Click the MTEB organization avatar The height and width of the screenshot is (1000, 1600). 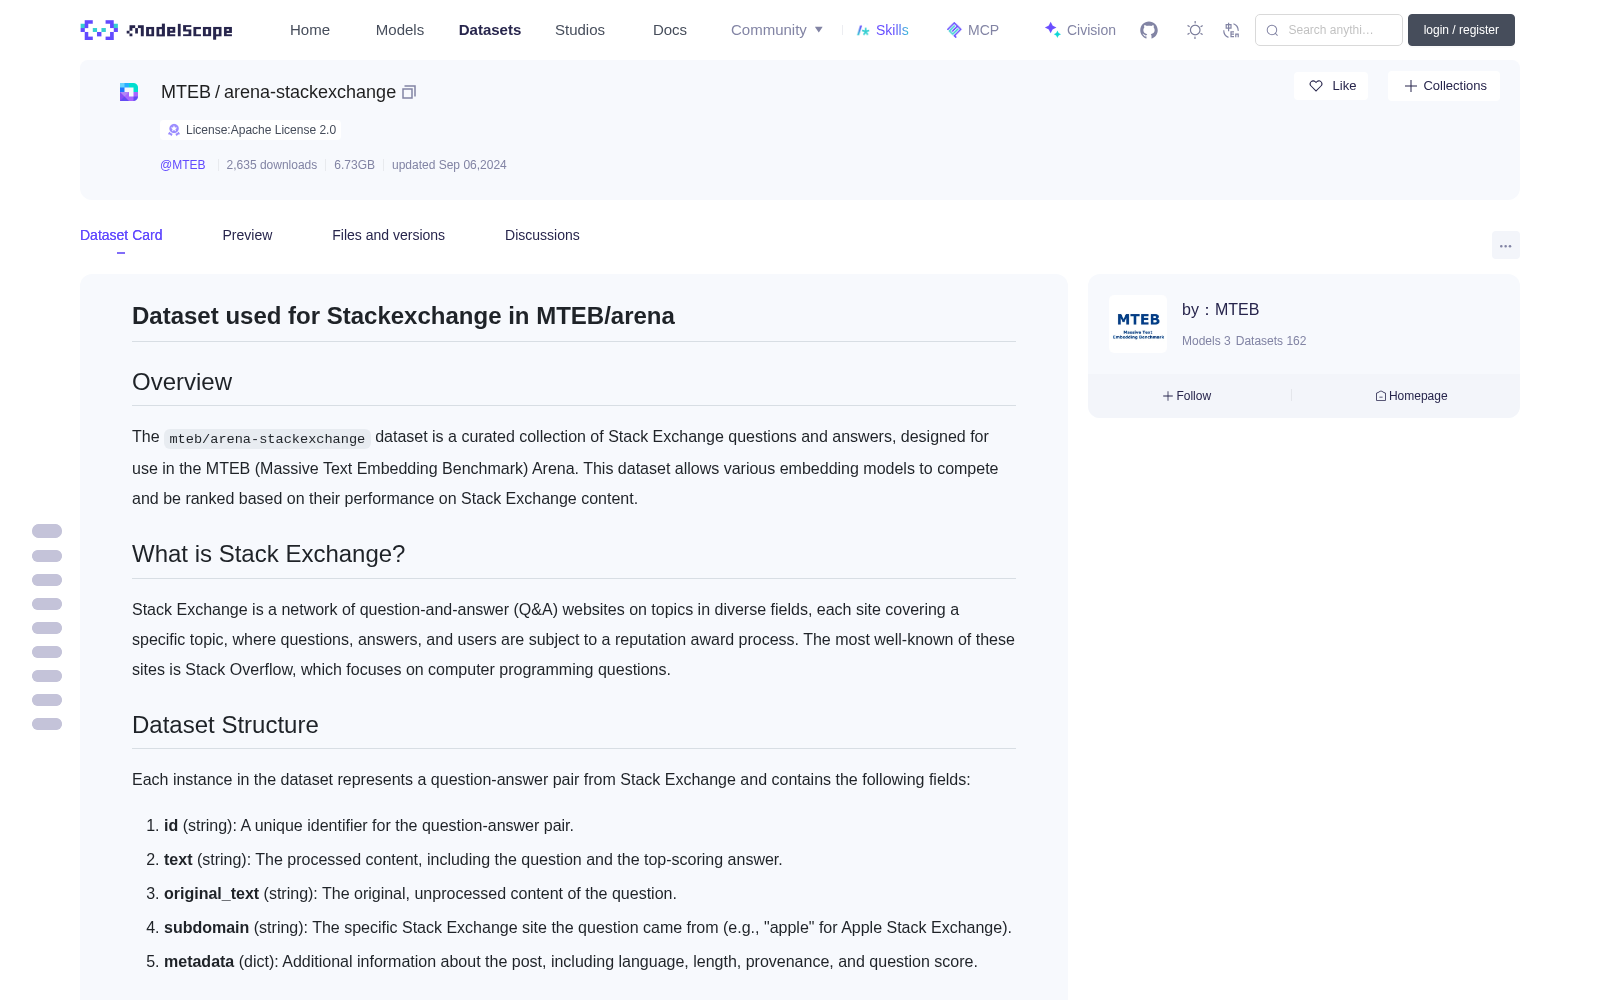click(x=1138, y=324)
